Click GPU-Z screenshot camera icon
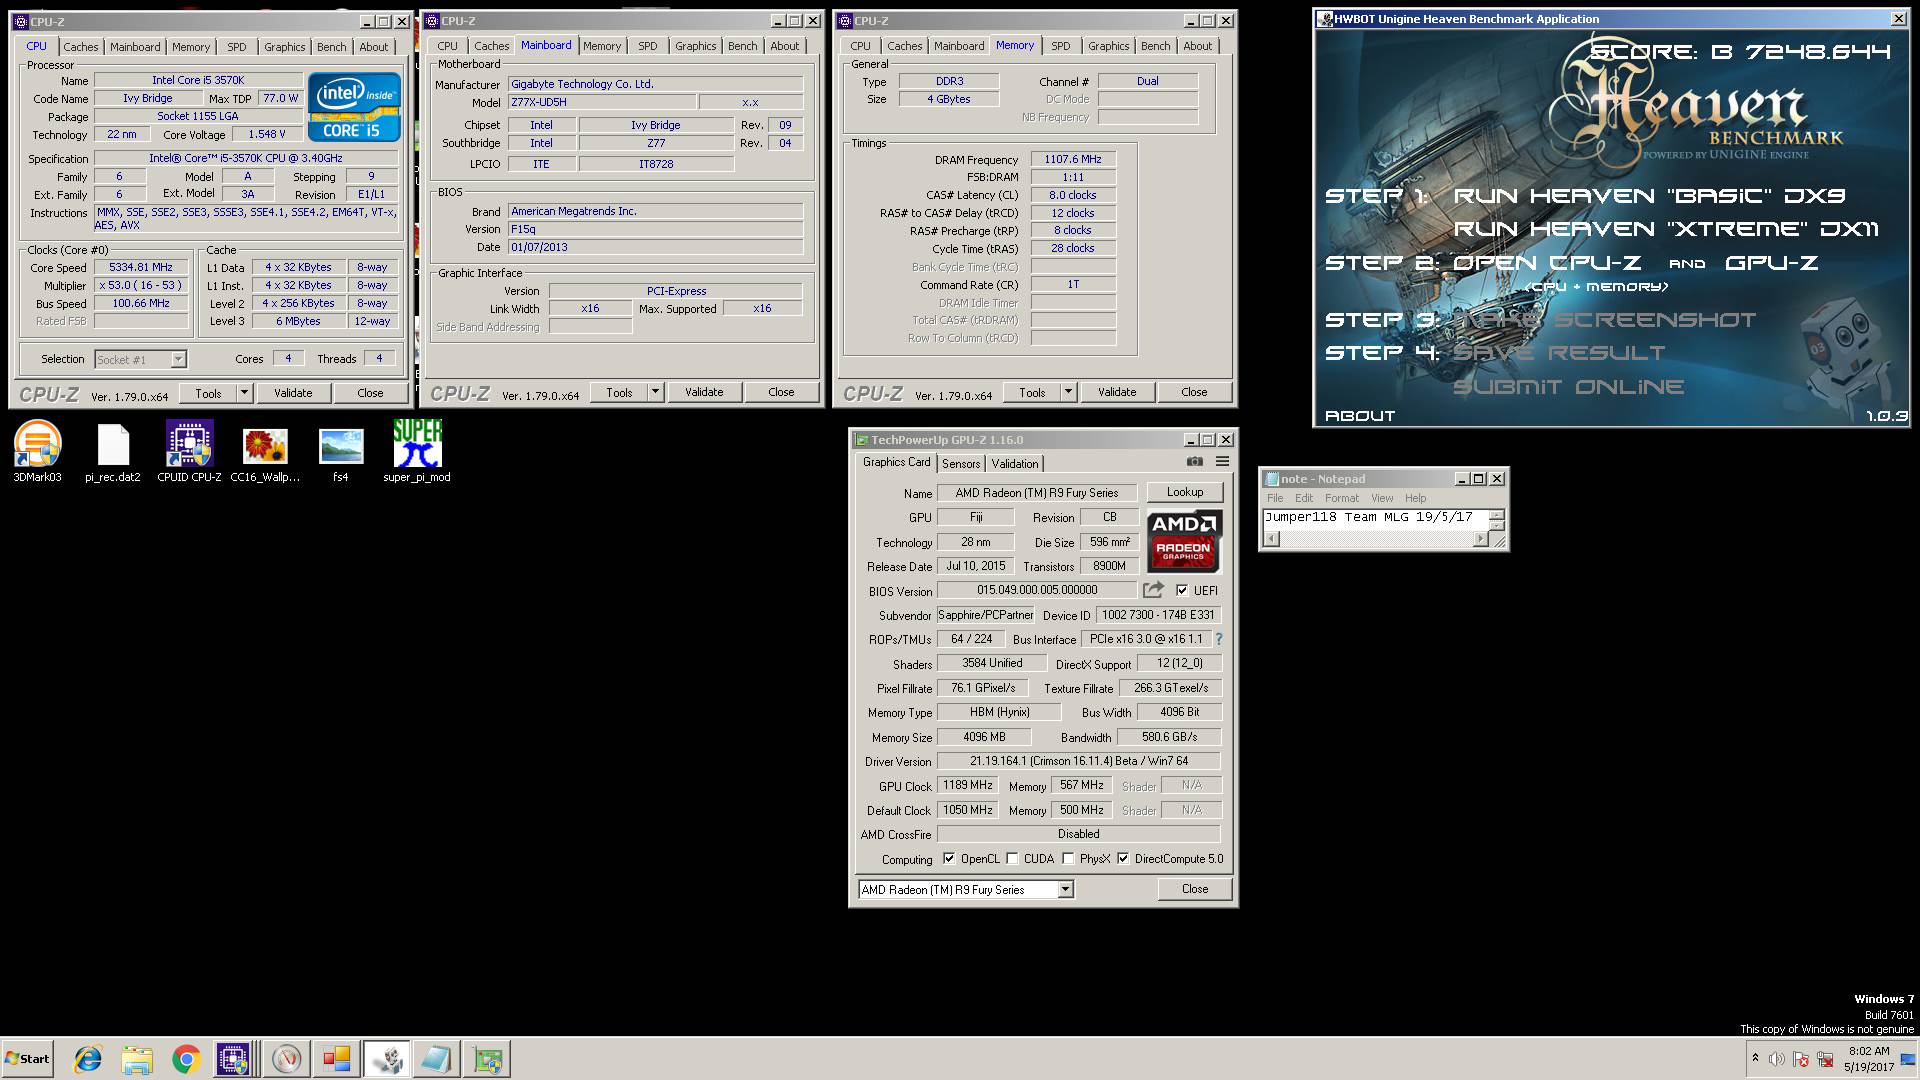 [1194, 462]
